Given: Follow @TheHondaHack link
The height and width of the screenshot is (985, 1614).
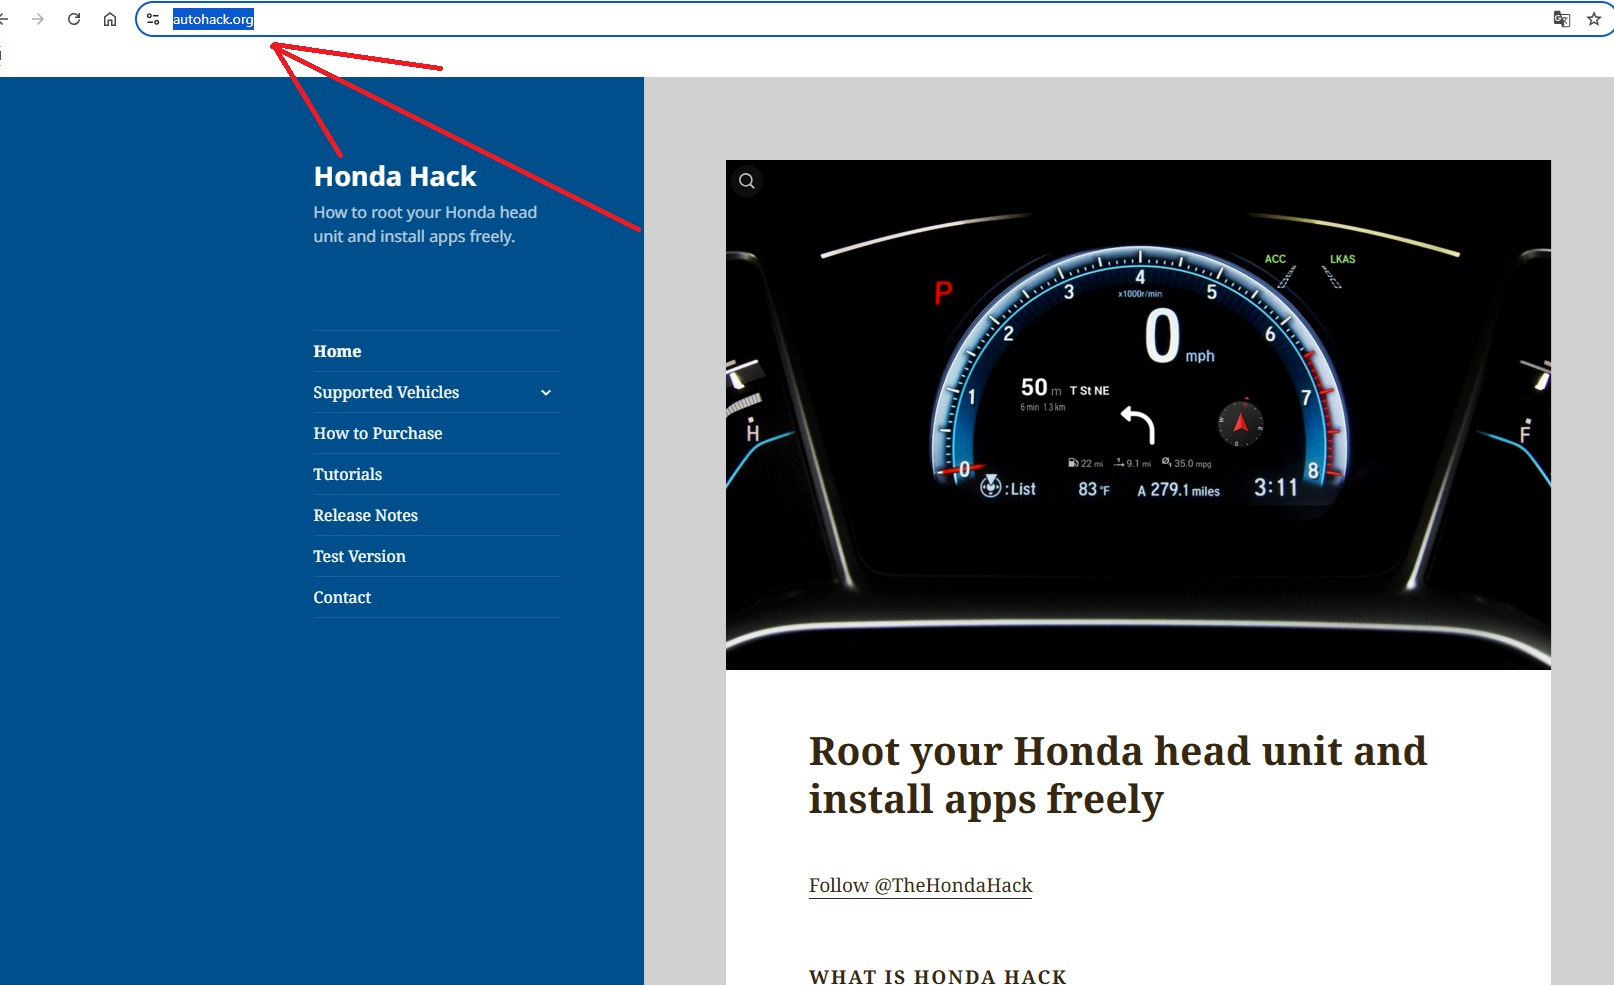Looking at the screenshot, I should [920, 885].
